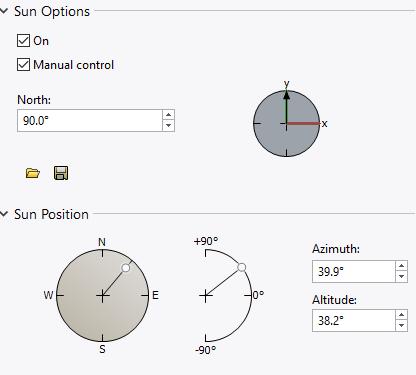The width and height of the screenshot is (416, 375).
Task: Click the 0° mark on altitude arc
Action: pyautogui.click(x=258, y=295)
